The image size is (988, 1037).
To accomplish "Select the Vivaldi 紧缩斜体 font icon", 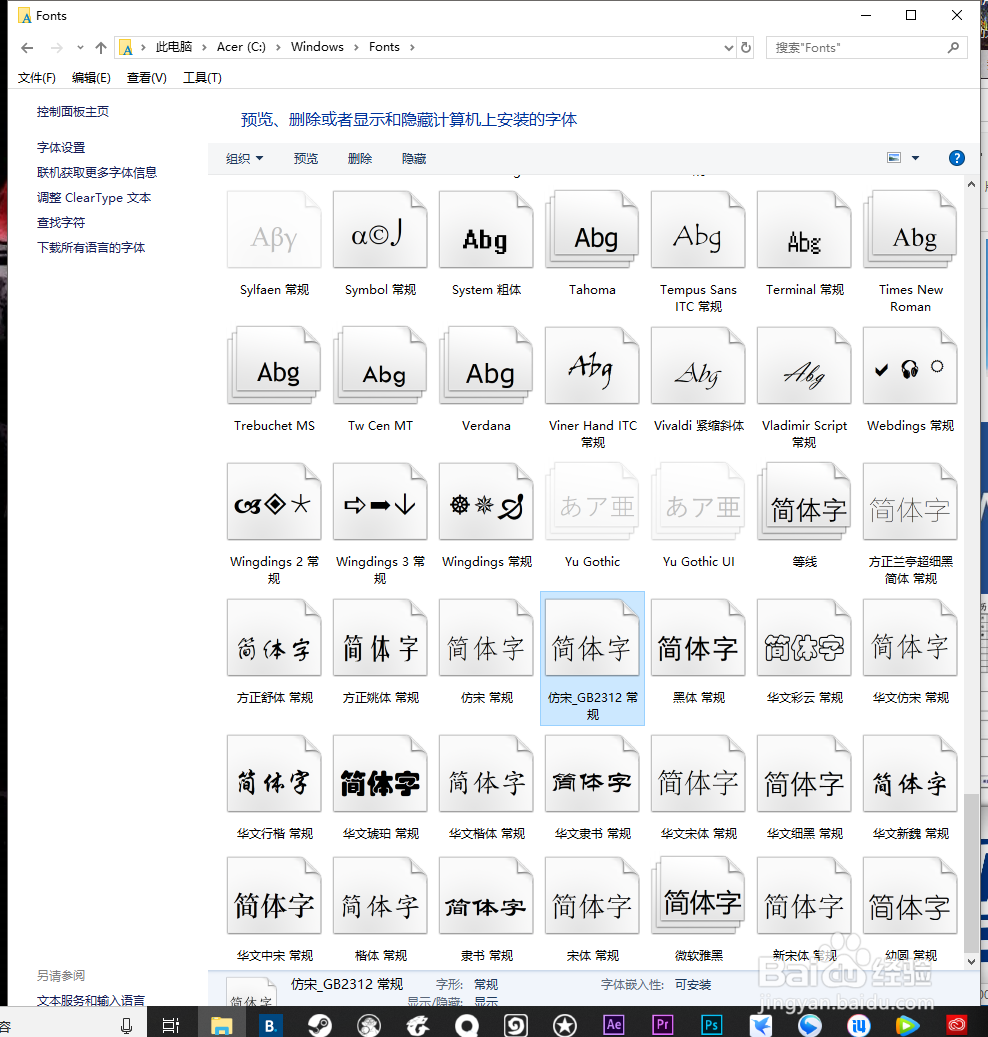I will [698, 365].
